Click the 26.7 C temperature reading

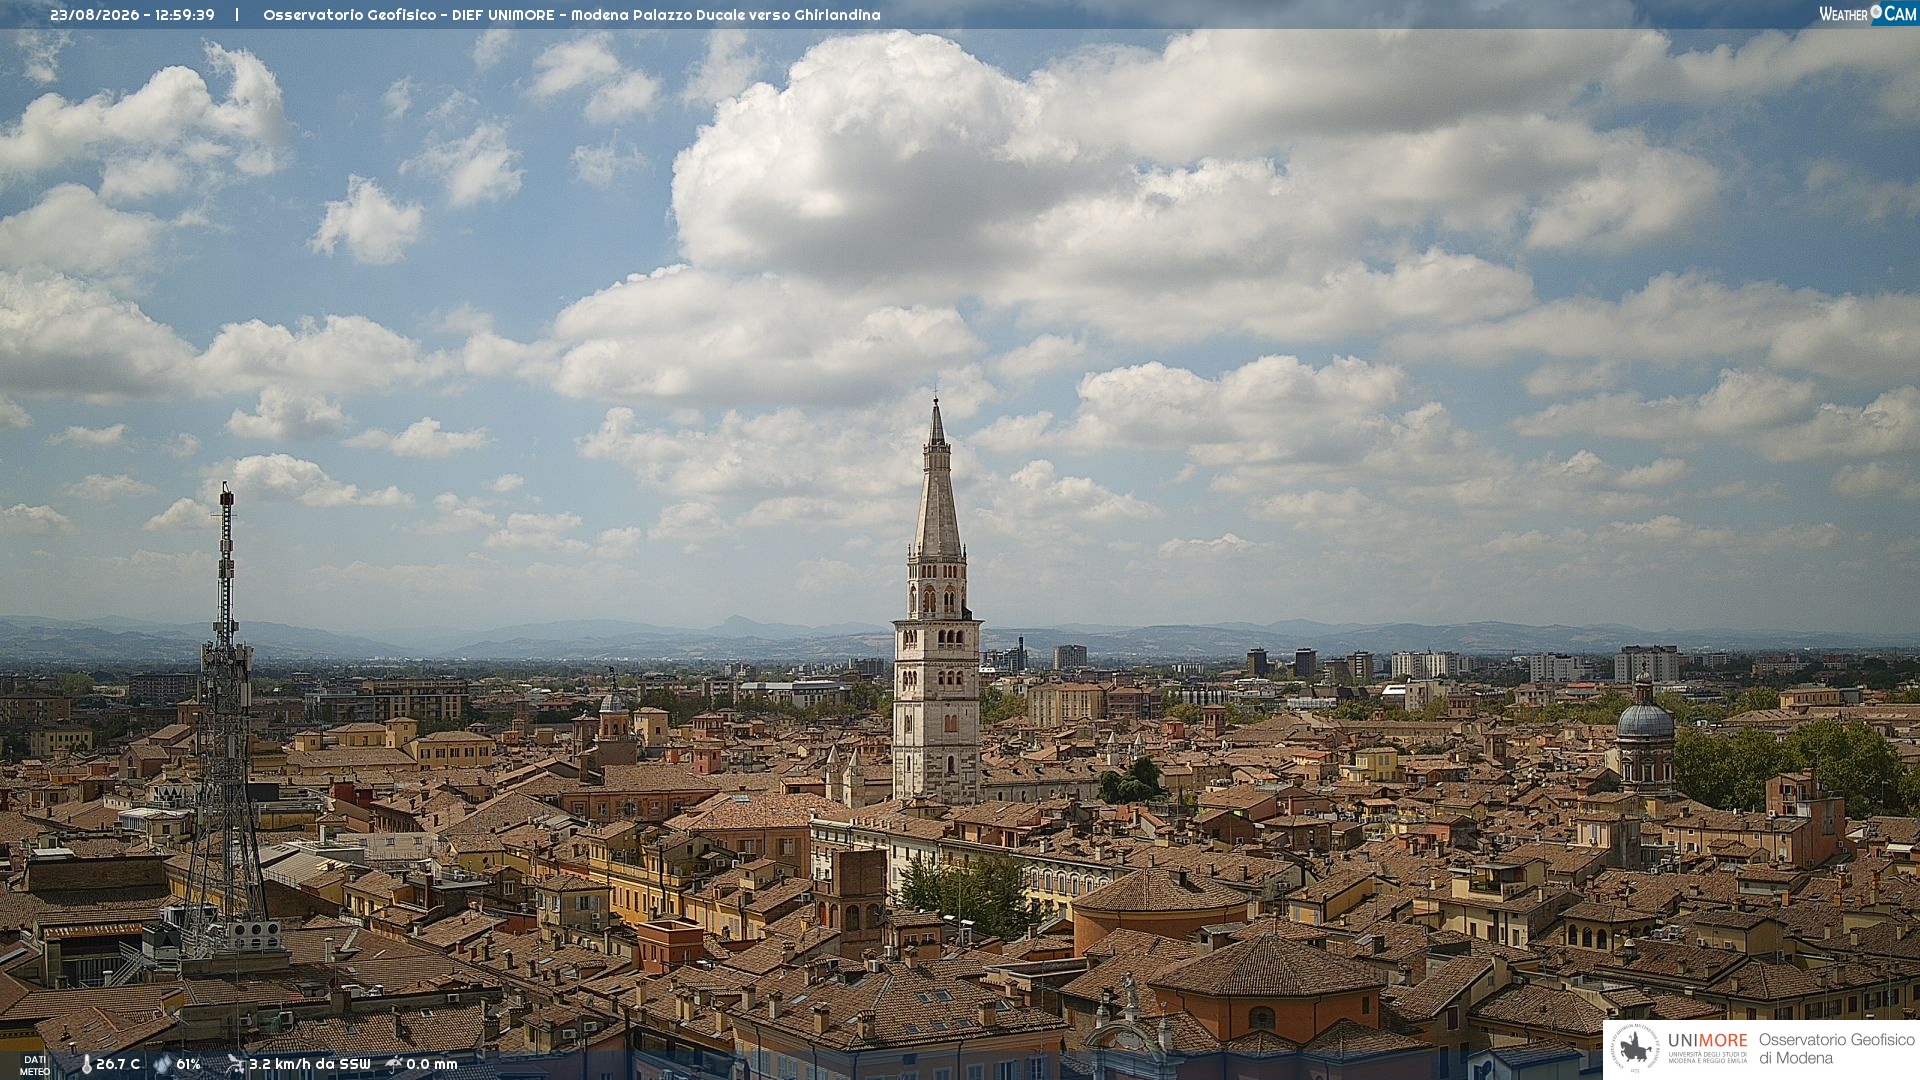[118, 1065]
